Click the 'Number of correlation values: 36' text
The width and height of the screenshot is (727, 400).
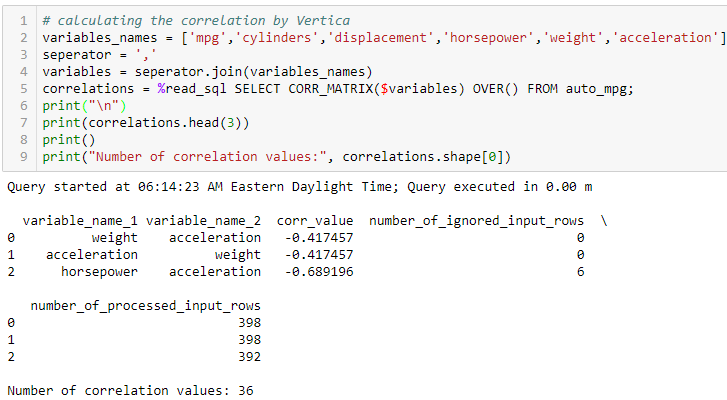coord(130,390)
